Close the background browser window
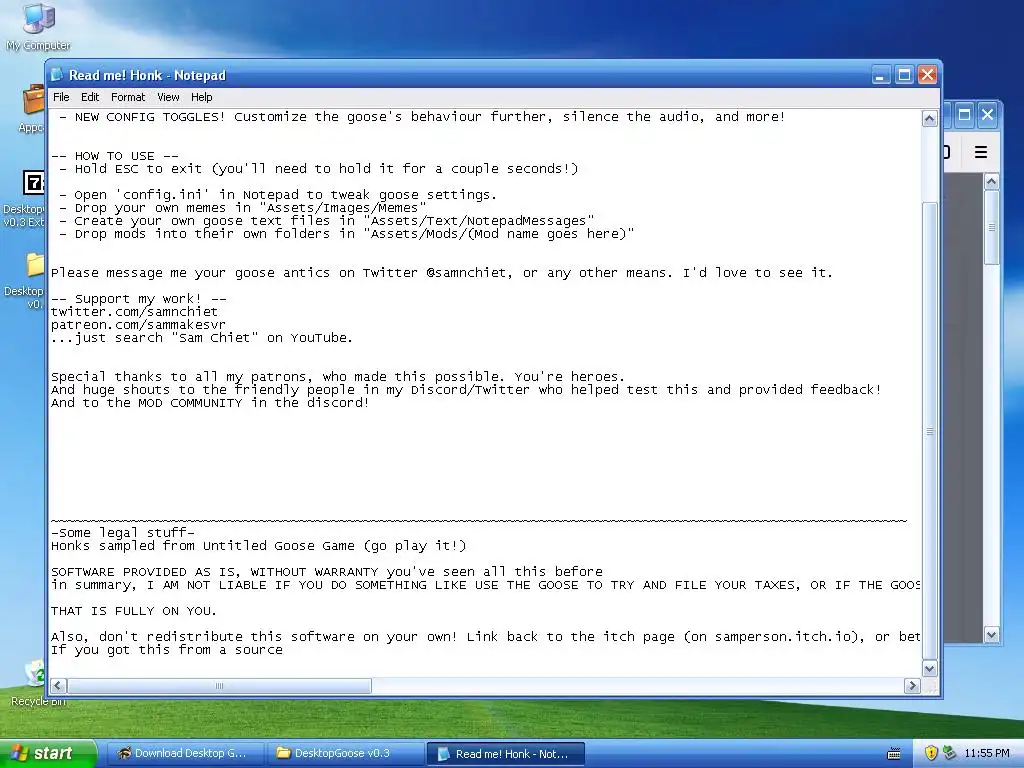This screenshot has height=768, width=1024. tap(987, 115)
